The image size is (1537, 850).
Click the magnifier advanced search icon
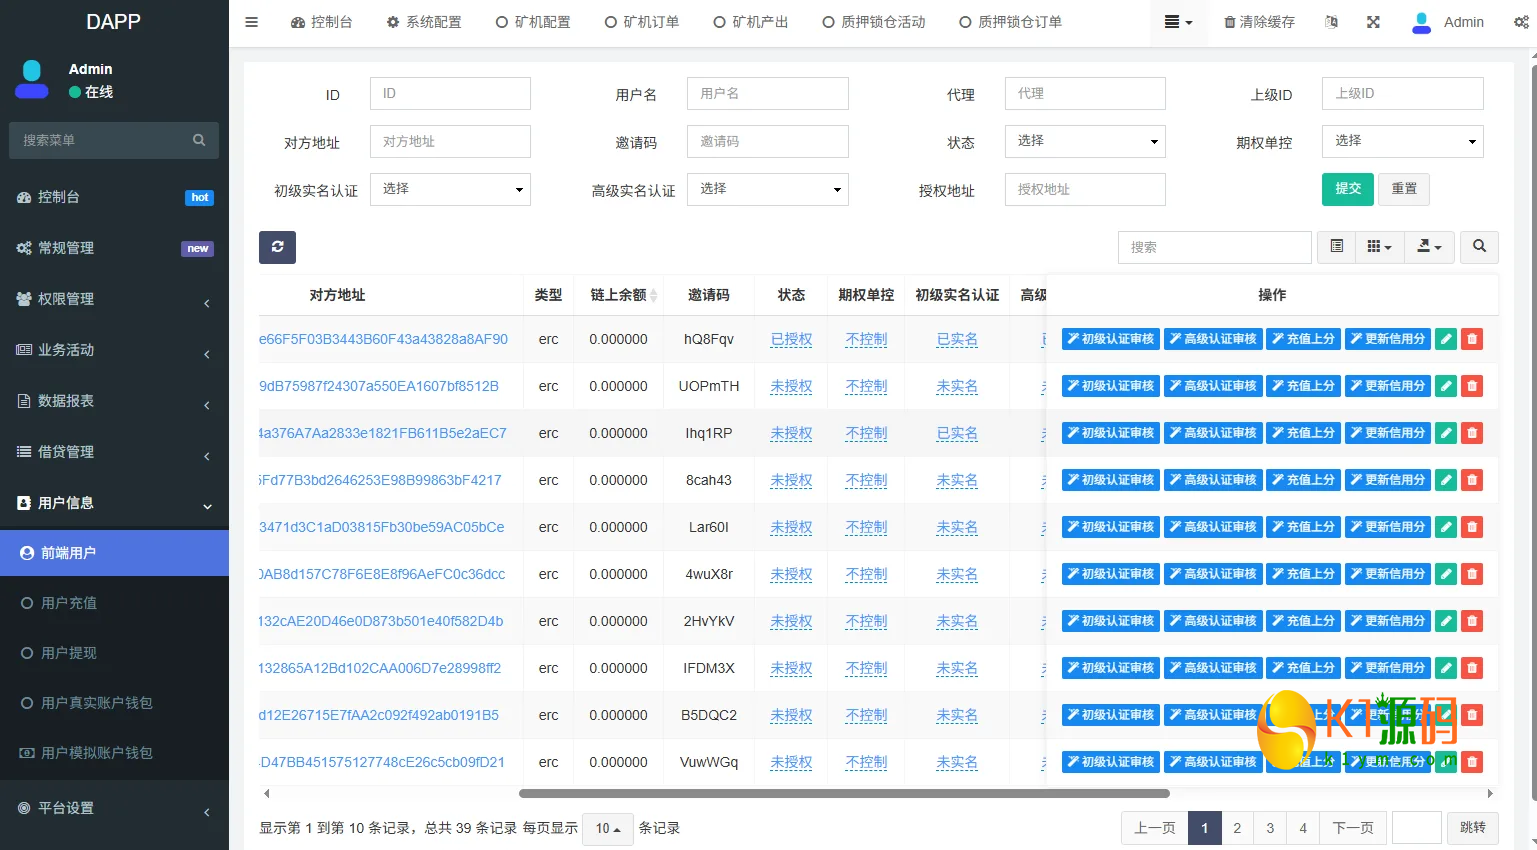(1479, 246)
